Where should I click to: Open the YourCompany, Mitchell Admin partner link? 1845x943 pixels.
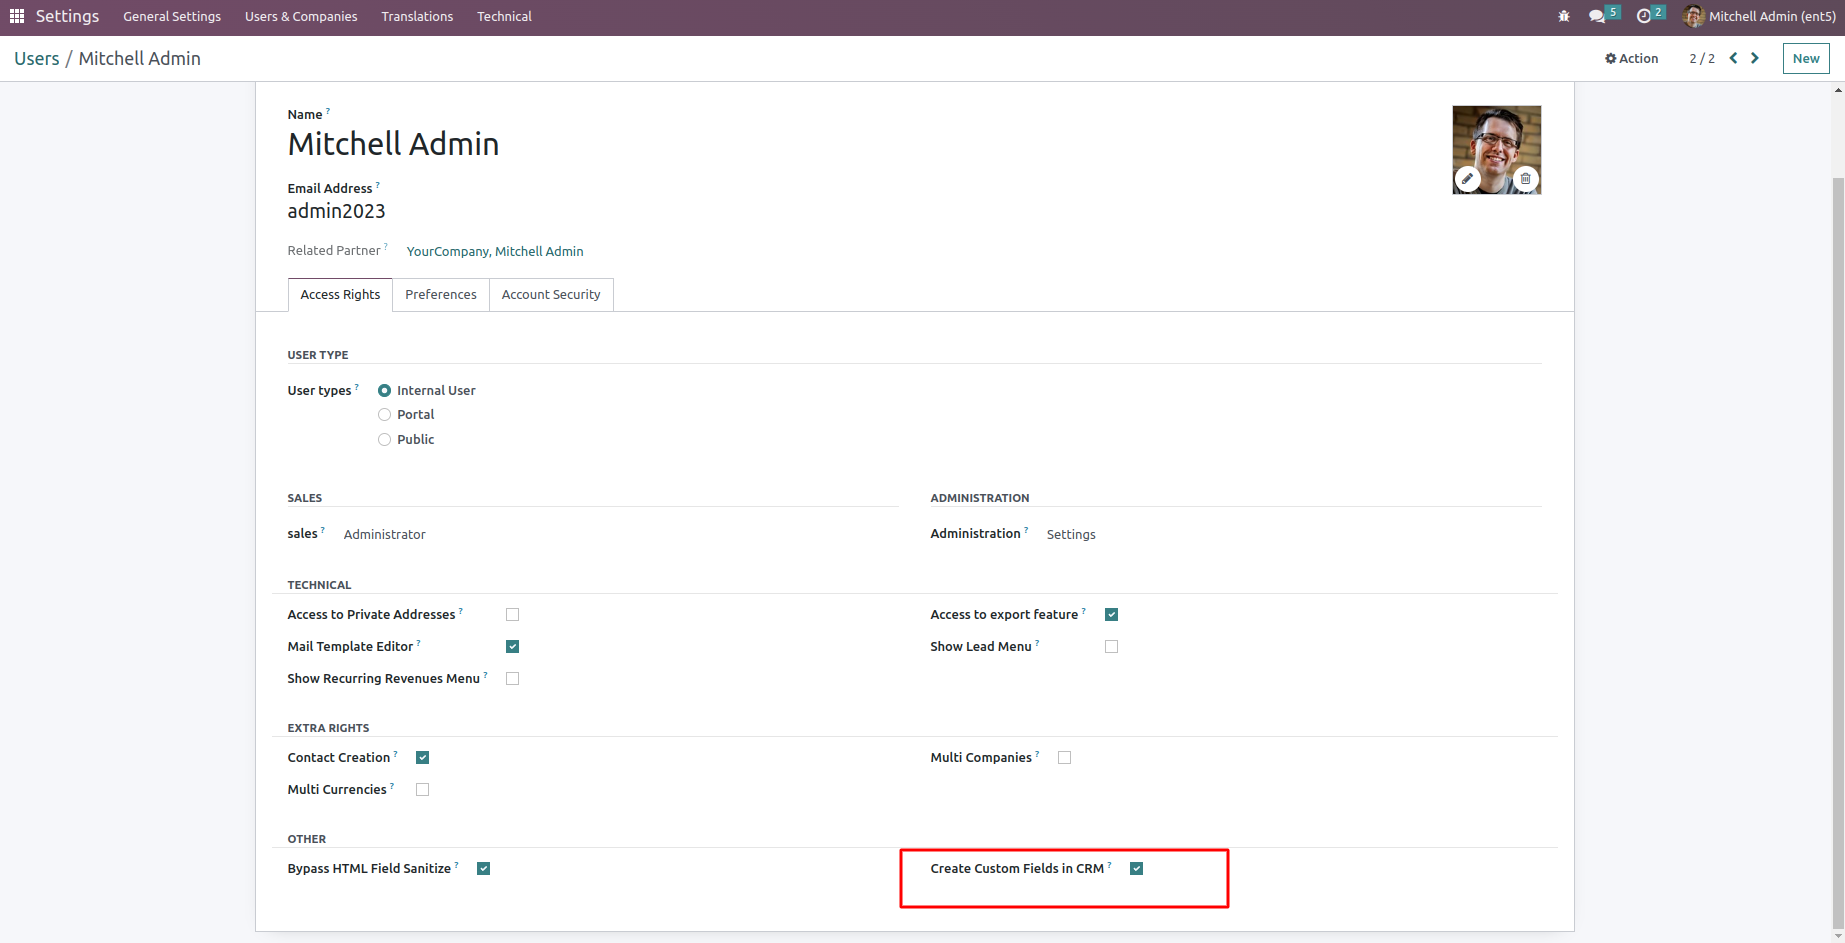click(495, 251)
